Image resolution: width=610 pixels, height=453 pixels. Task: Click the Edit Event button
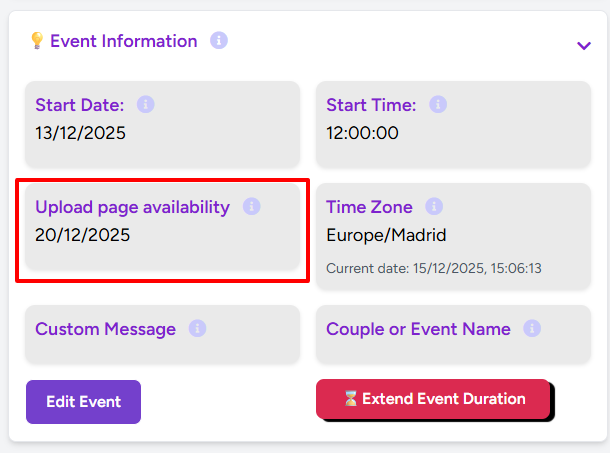click(x=83, y=402)
